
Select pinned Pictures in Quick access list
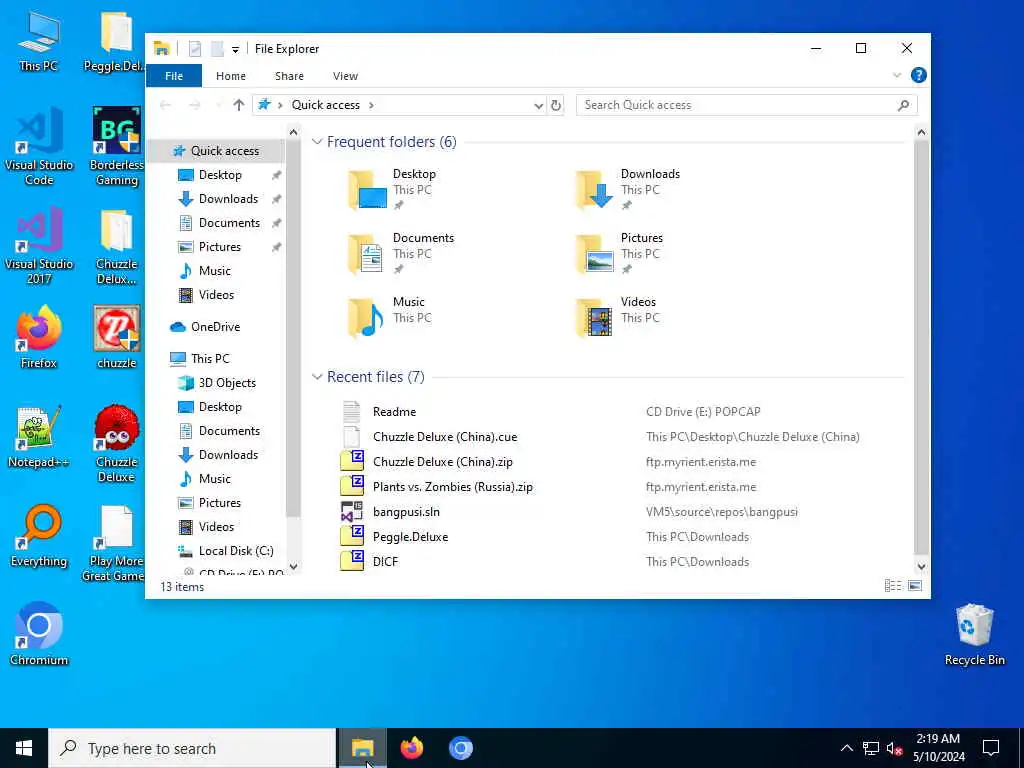click(x=220, y=247)
